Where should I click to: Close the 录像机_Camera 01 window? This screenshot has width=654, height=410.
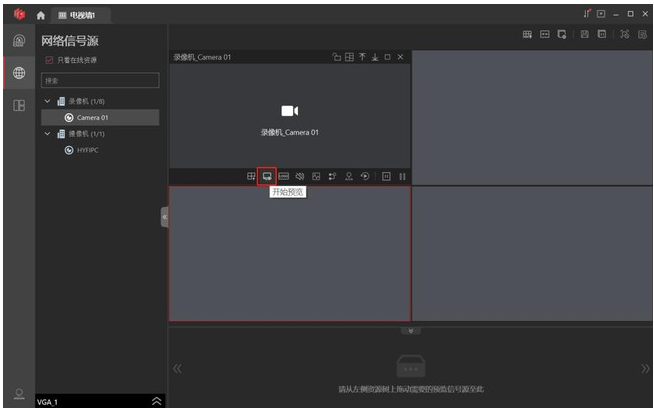[x=400, y=57]
